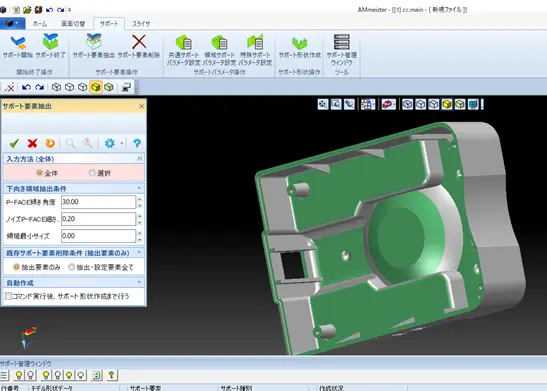This screenshot has height=391, width=547.
Task: Click the サポート開始 ribbon icon
Action: 18,46
